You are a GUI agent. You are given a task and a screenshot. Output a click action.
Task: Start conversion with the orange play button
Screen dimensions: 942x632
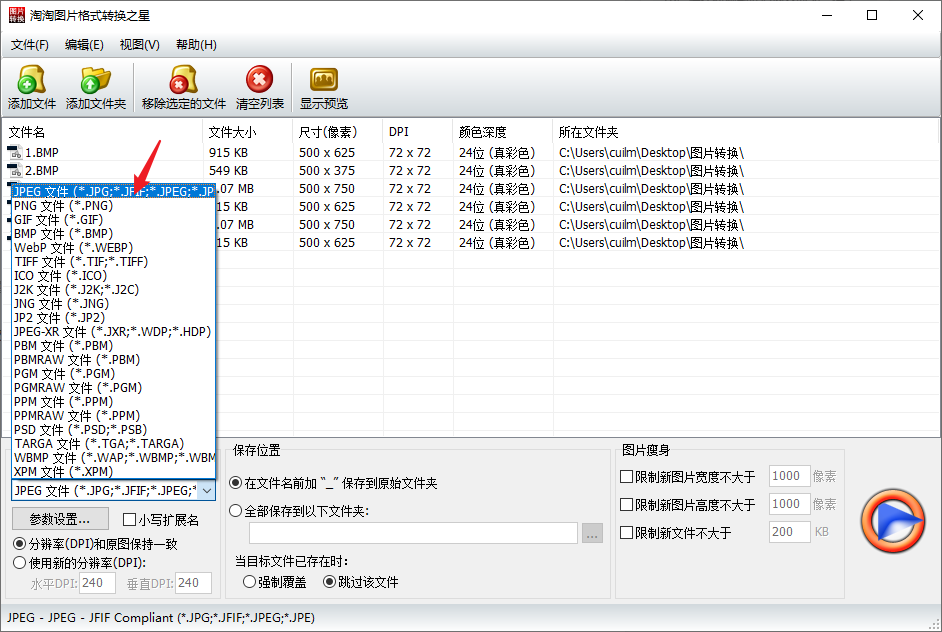(x=893, y=521)
